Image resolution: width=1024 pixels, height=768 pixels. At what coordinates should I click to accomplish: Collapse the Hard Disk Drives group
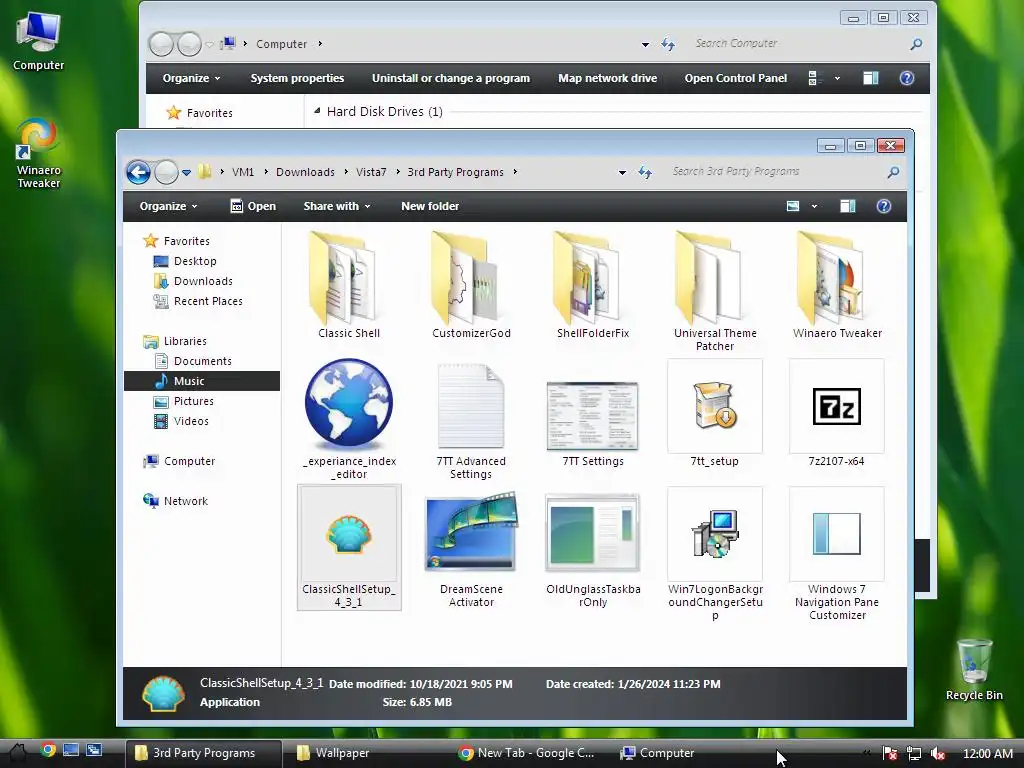[x=317, y=112]
